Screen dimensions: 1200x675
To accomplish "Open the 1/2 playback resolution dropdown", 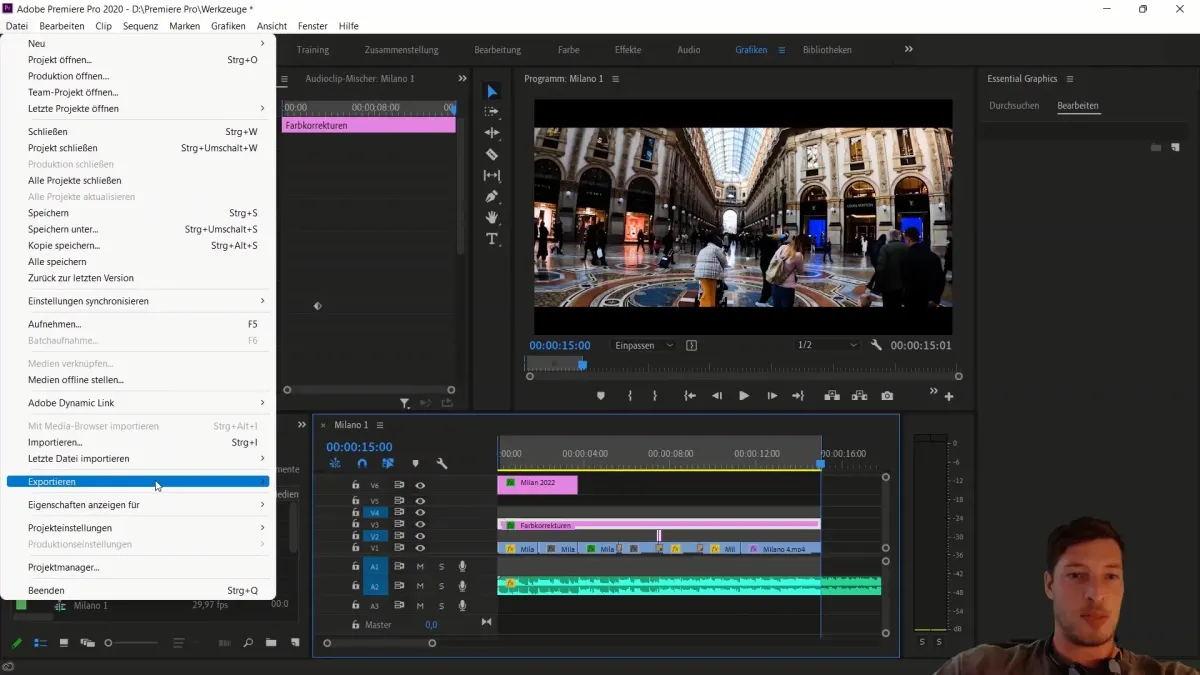I will [826, 345].
